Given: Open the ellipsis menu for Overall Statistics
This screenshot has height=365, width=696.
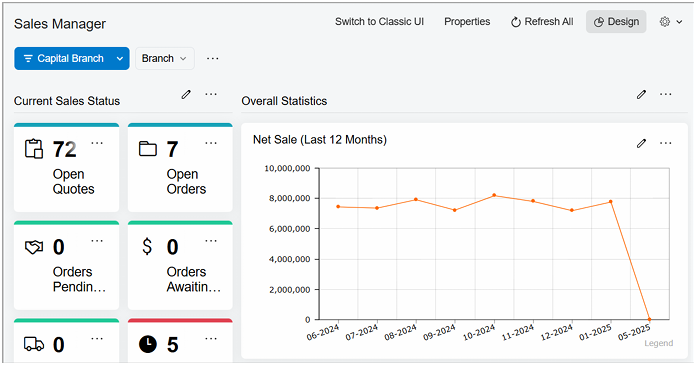Looking at the screenshot, I should [665, 94].
